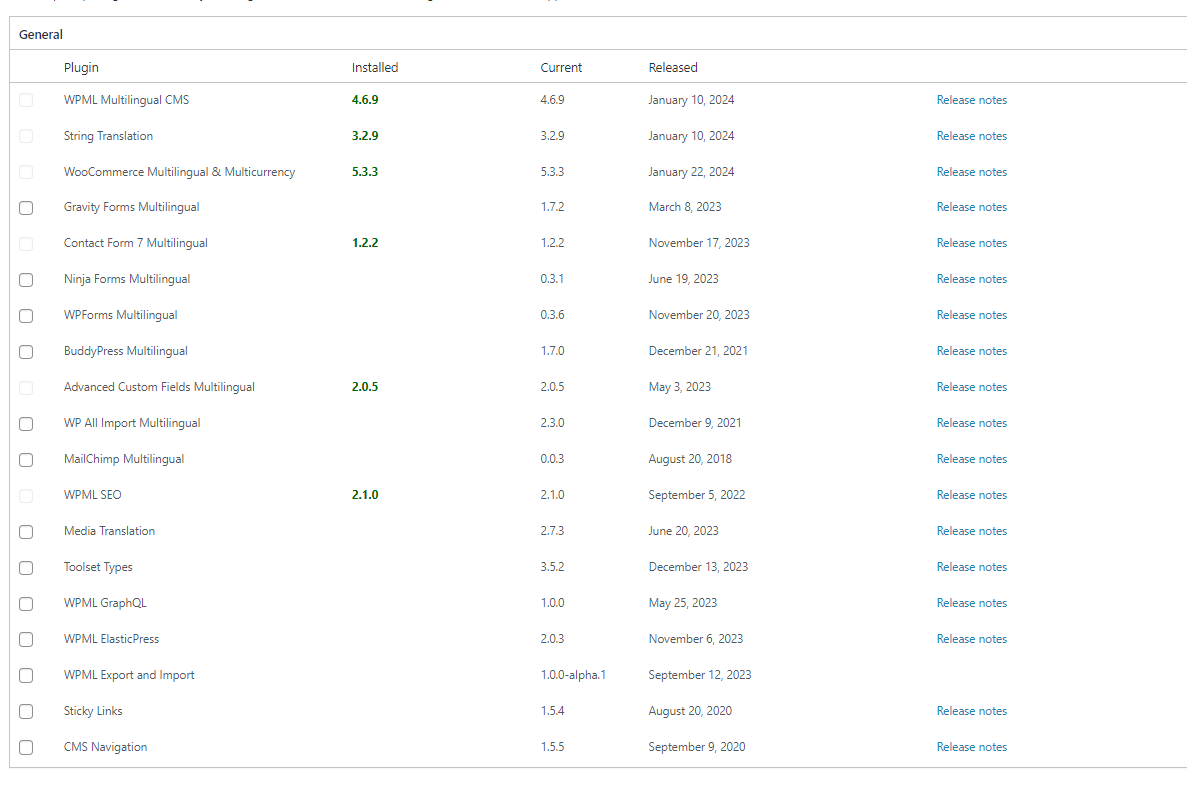Image resolution: width=1187 pixels, height=791 pixels.
Task: View Release notes for WPML GraphQL
Action: click(x=971, y=603)
